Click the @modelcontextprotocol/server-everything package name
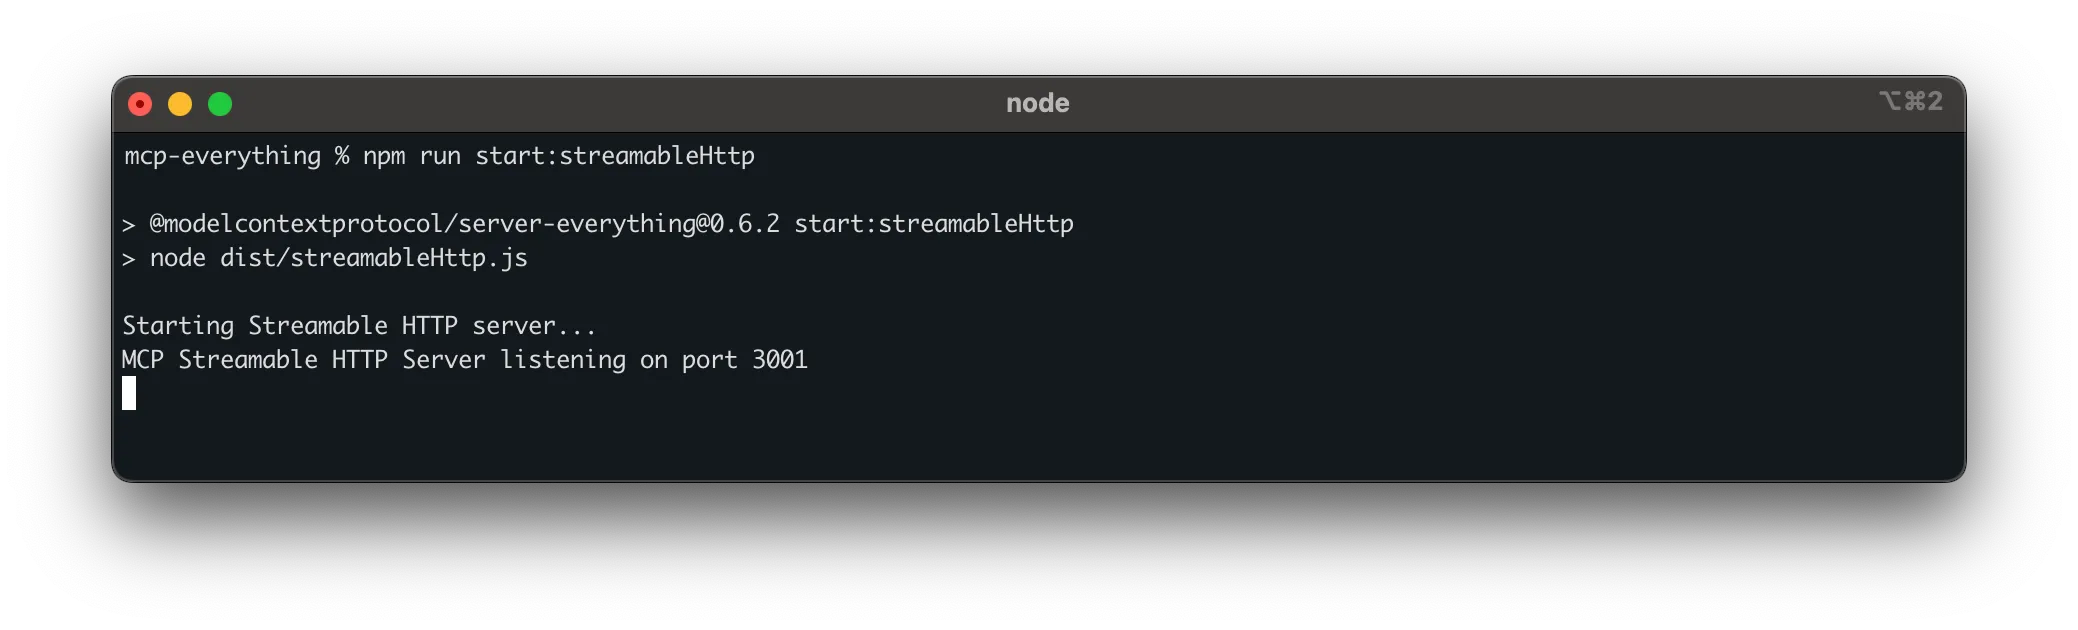Viewport: 2078px width, 630px height. (420, 224)
